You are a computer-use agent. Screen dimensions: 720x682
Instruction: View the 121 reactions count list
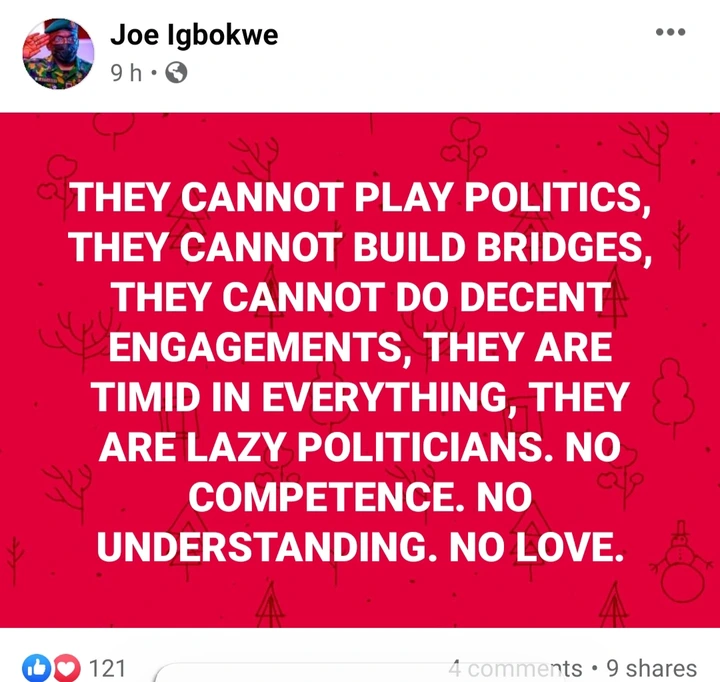[x=107, y=668]
